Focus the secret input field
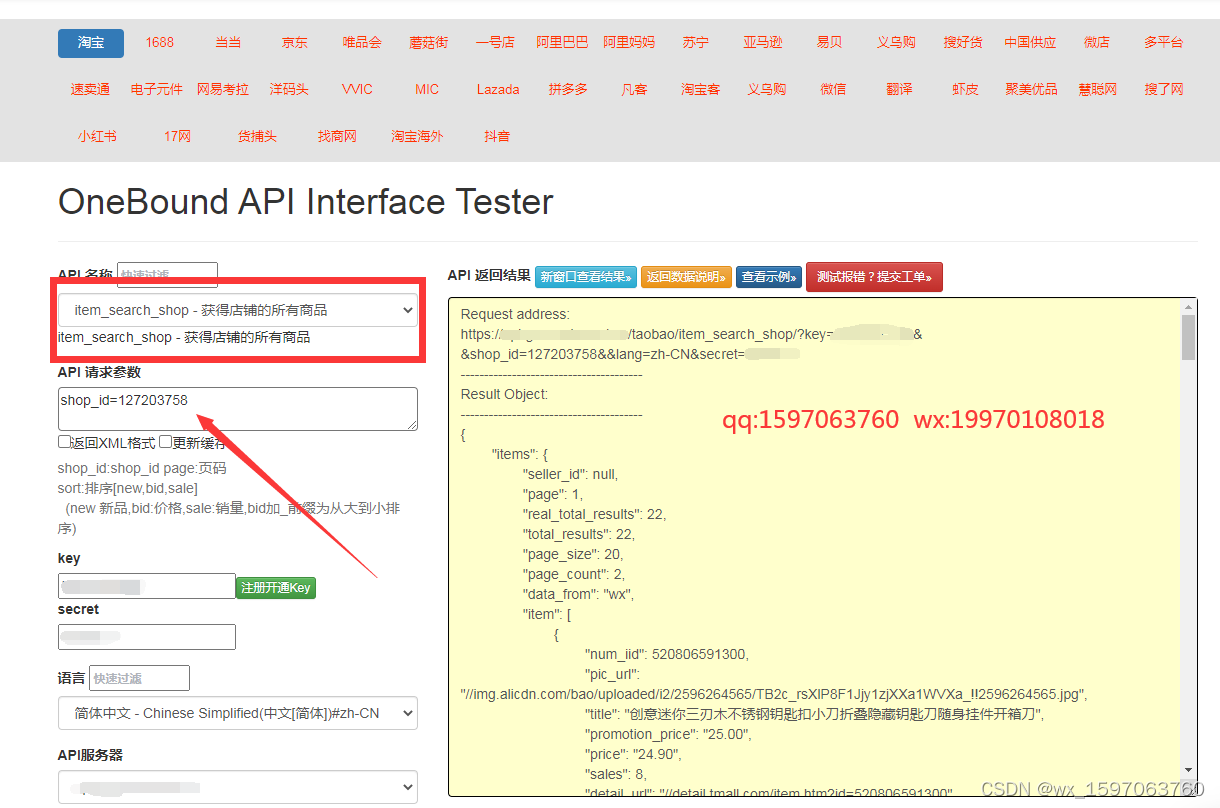The height and width of the screenshot is (808, 1220). (147, 637)
